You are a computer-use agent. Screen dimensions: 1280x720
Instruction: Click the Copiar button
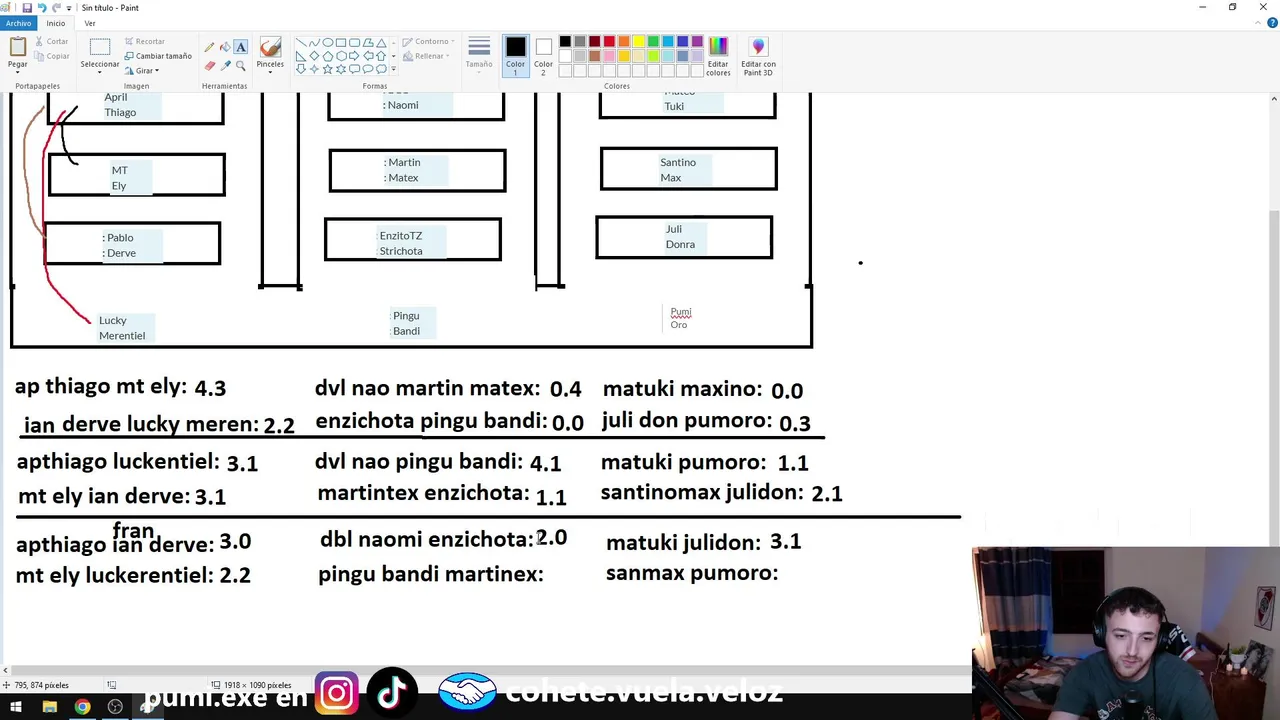tap(52, 56)
